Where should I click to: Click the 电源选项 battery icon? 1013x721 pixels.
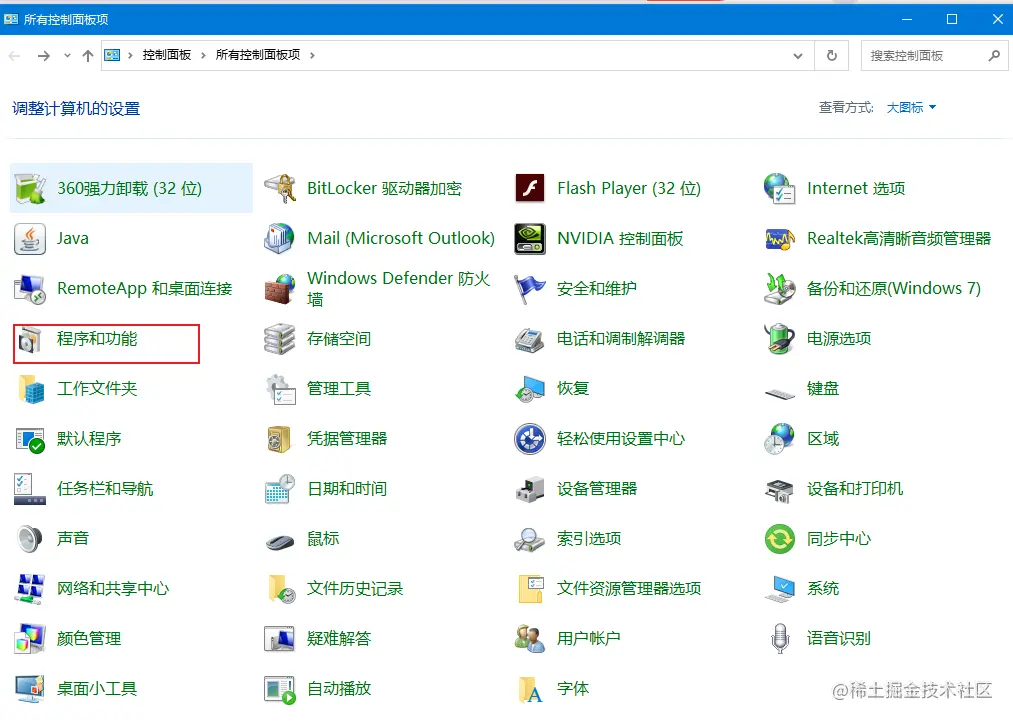[780, 339]
